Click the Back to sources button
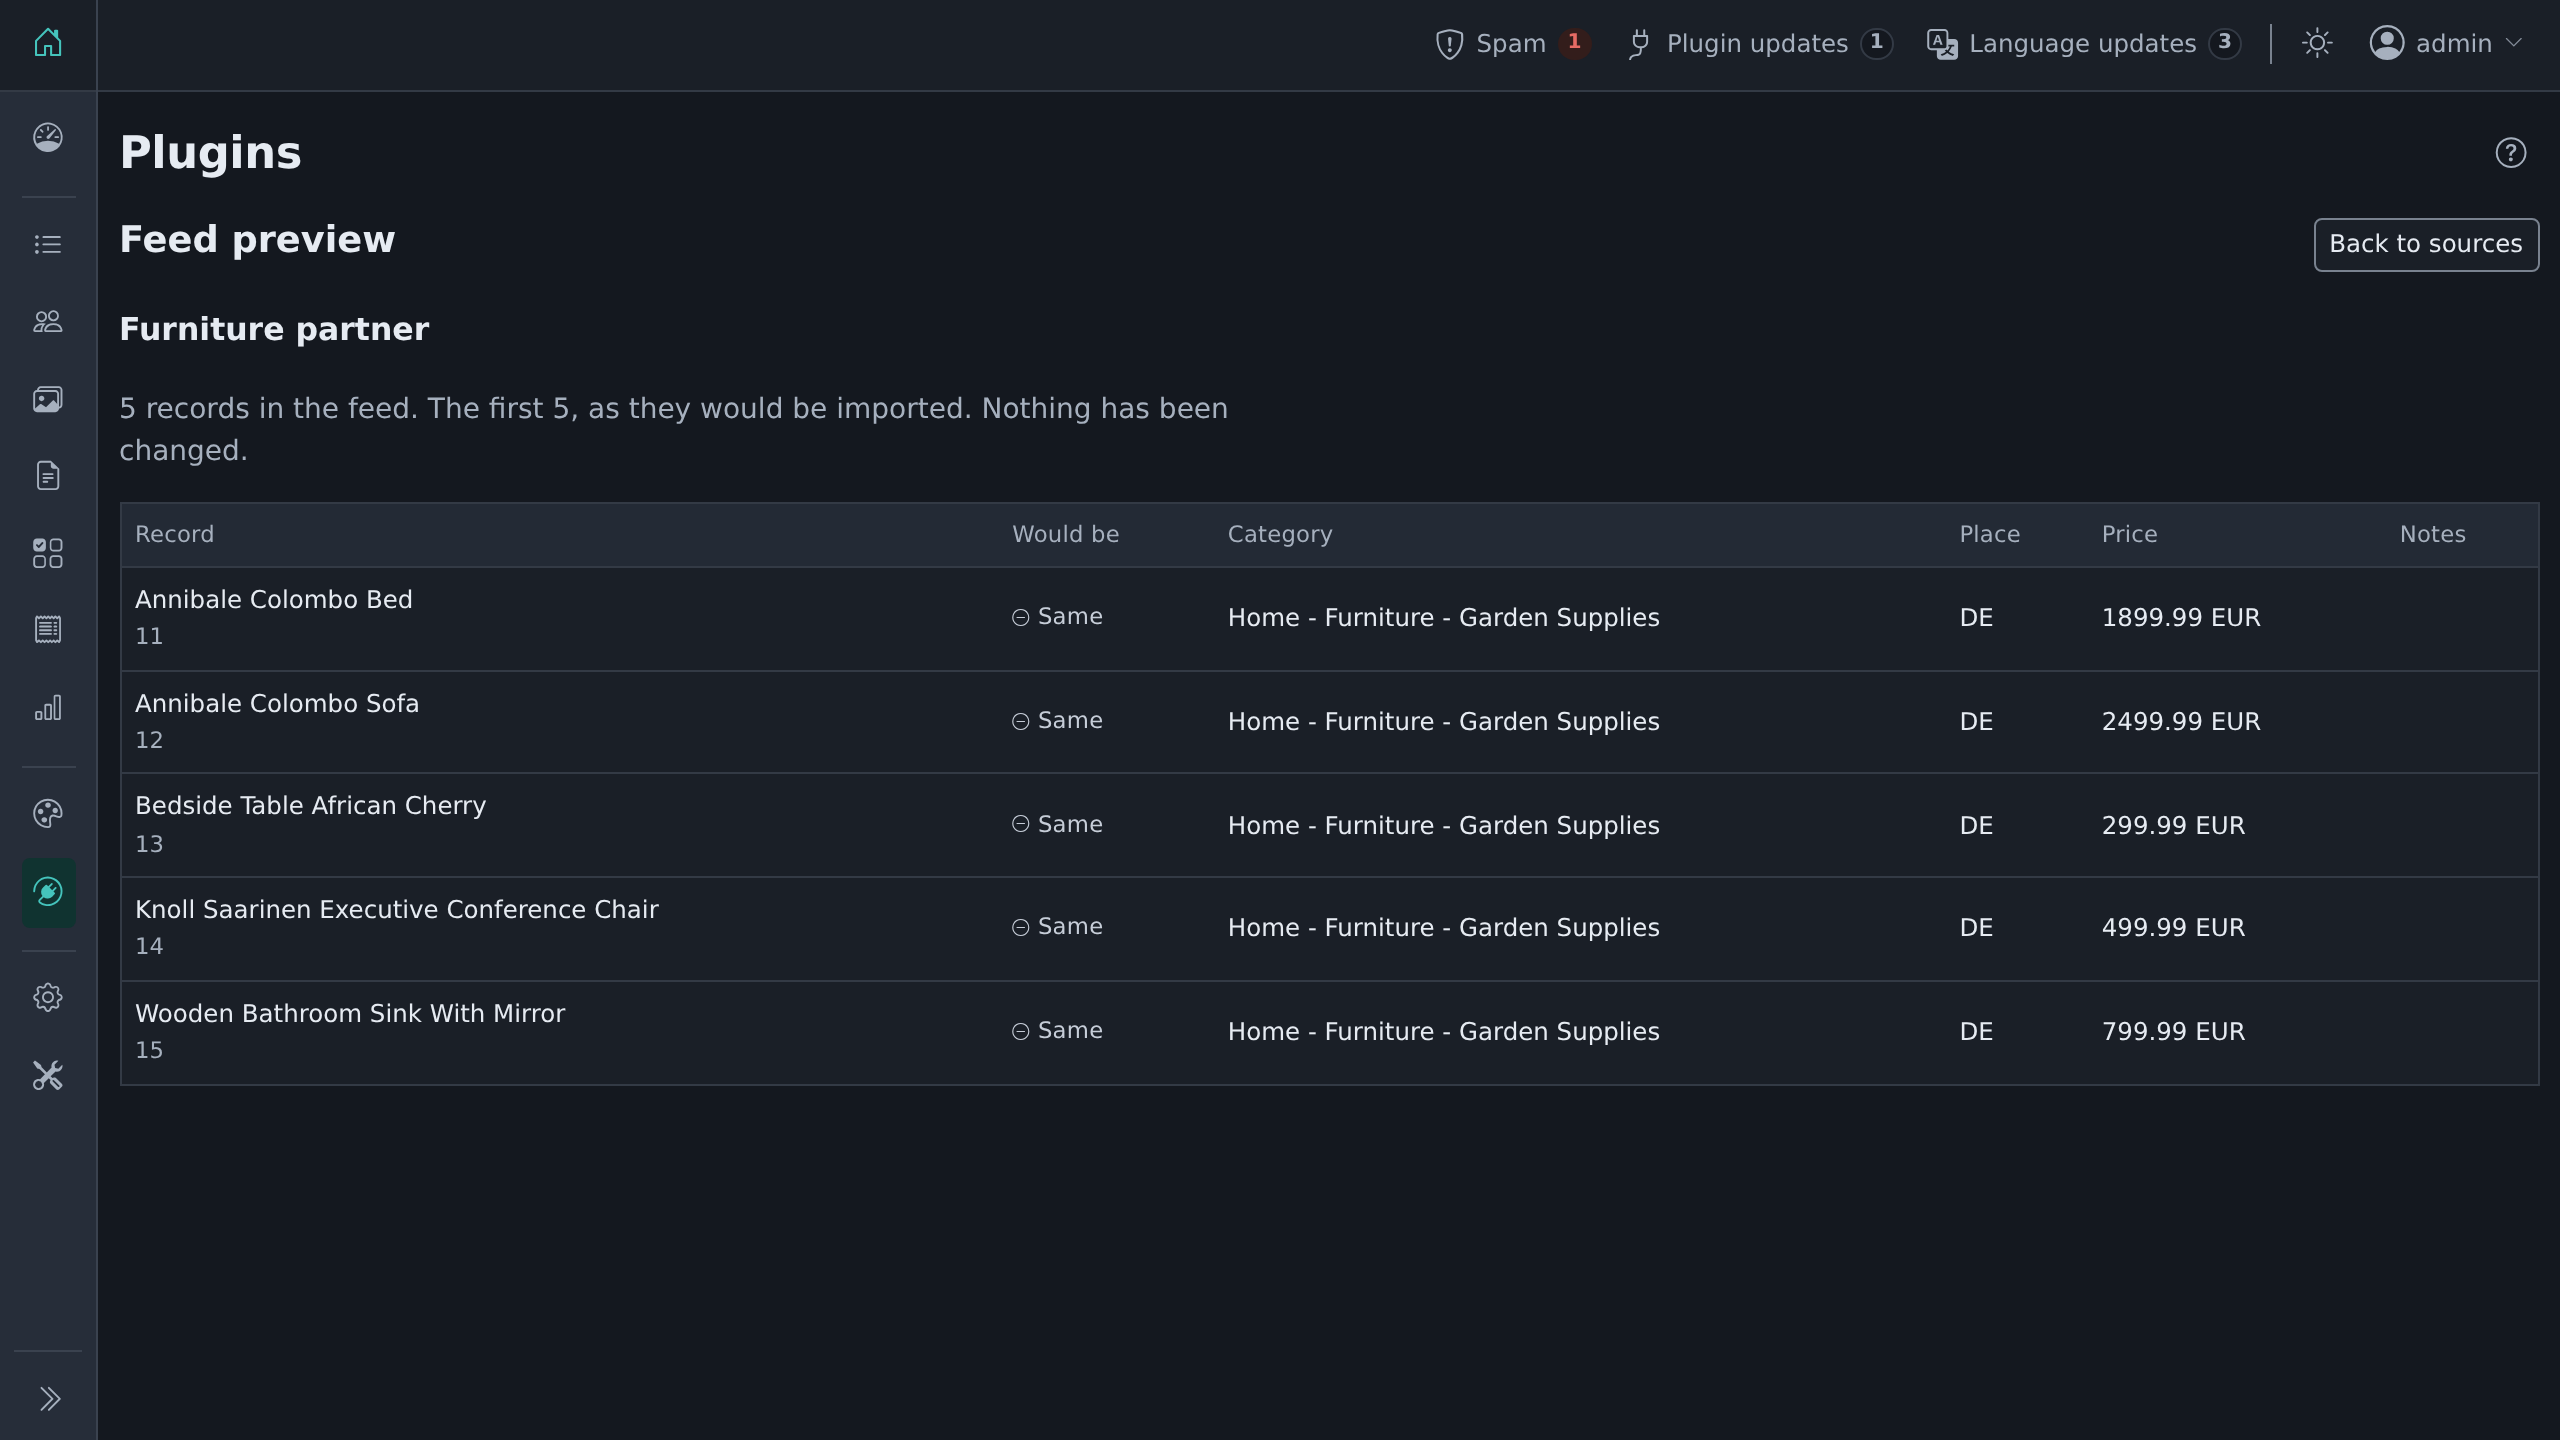The width and height of the screenshot is (2560, 1440). [2426, 244]
